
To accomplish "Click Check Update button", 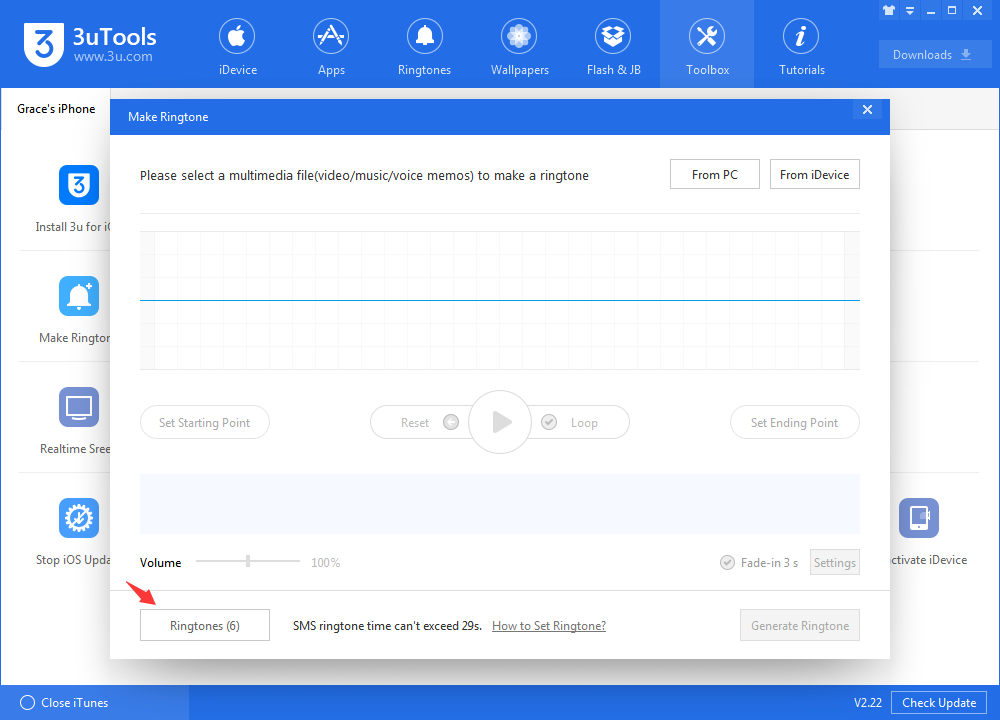I will point(939,702).
